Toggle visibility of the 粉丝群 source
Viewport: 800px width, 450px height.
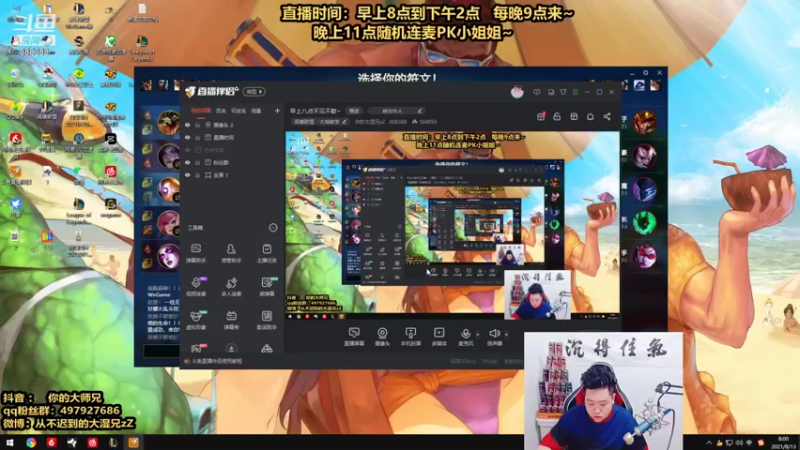click(x=188, y=162)
